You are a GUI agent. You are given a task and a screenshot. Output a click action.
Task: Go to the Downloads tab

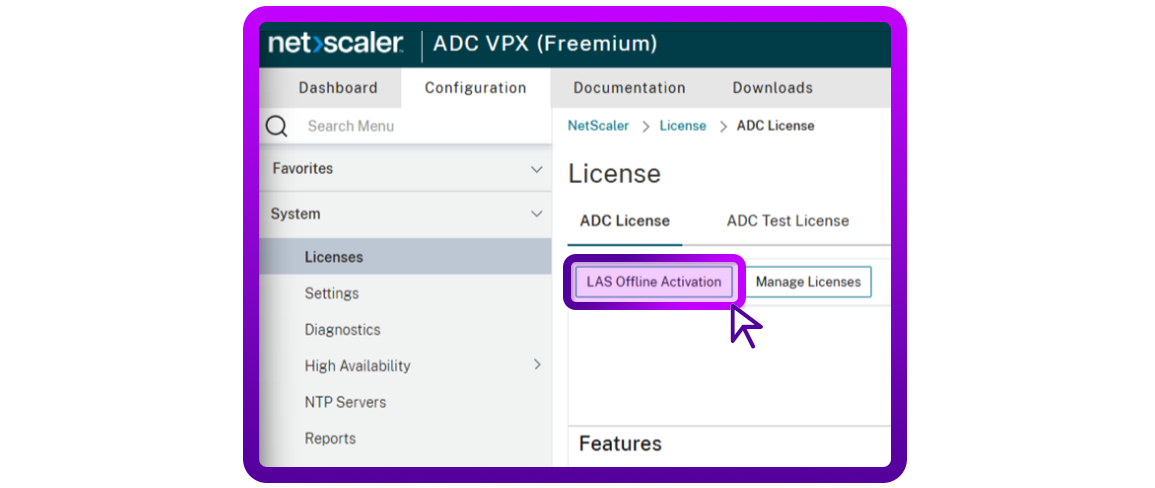[x=772, y=88]
